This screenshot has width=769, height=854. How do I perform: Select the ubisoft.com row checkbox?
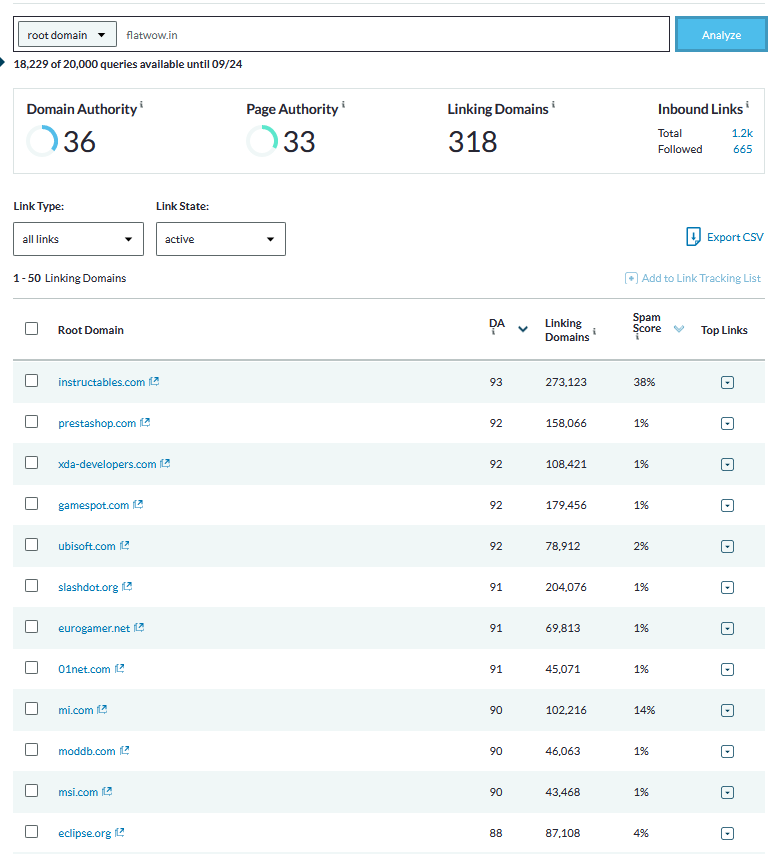tap(32, 545)
